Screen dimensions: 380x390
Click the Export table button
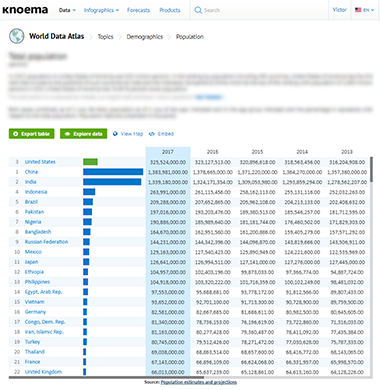pyautogui.click(x=32, y=134)
